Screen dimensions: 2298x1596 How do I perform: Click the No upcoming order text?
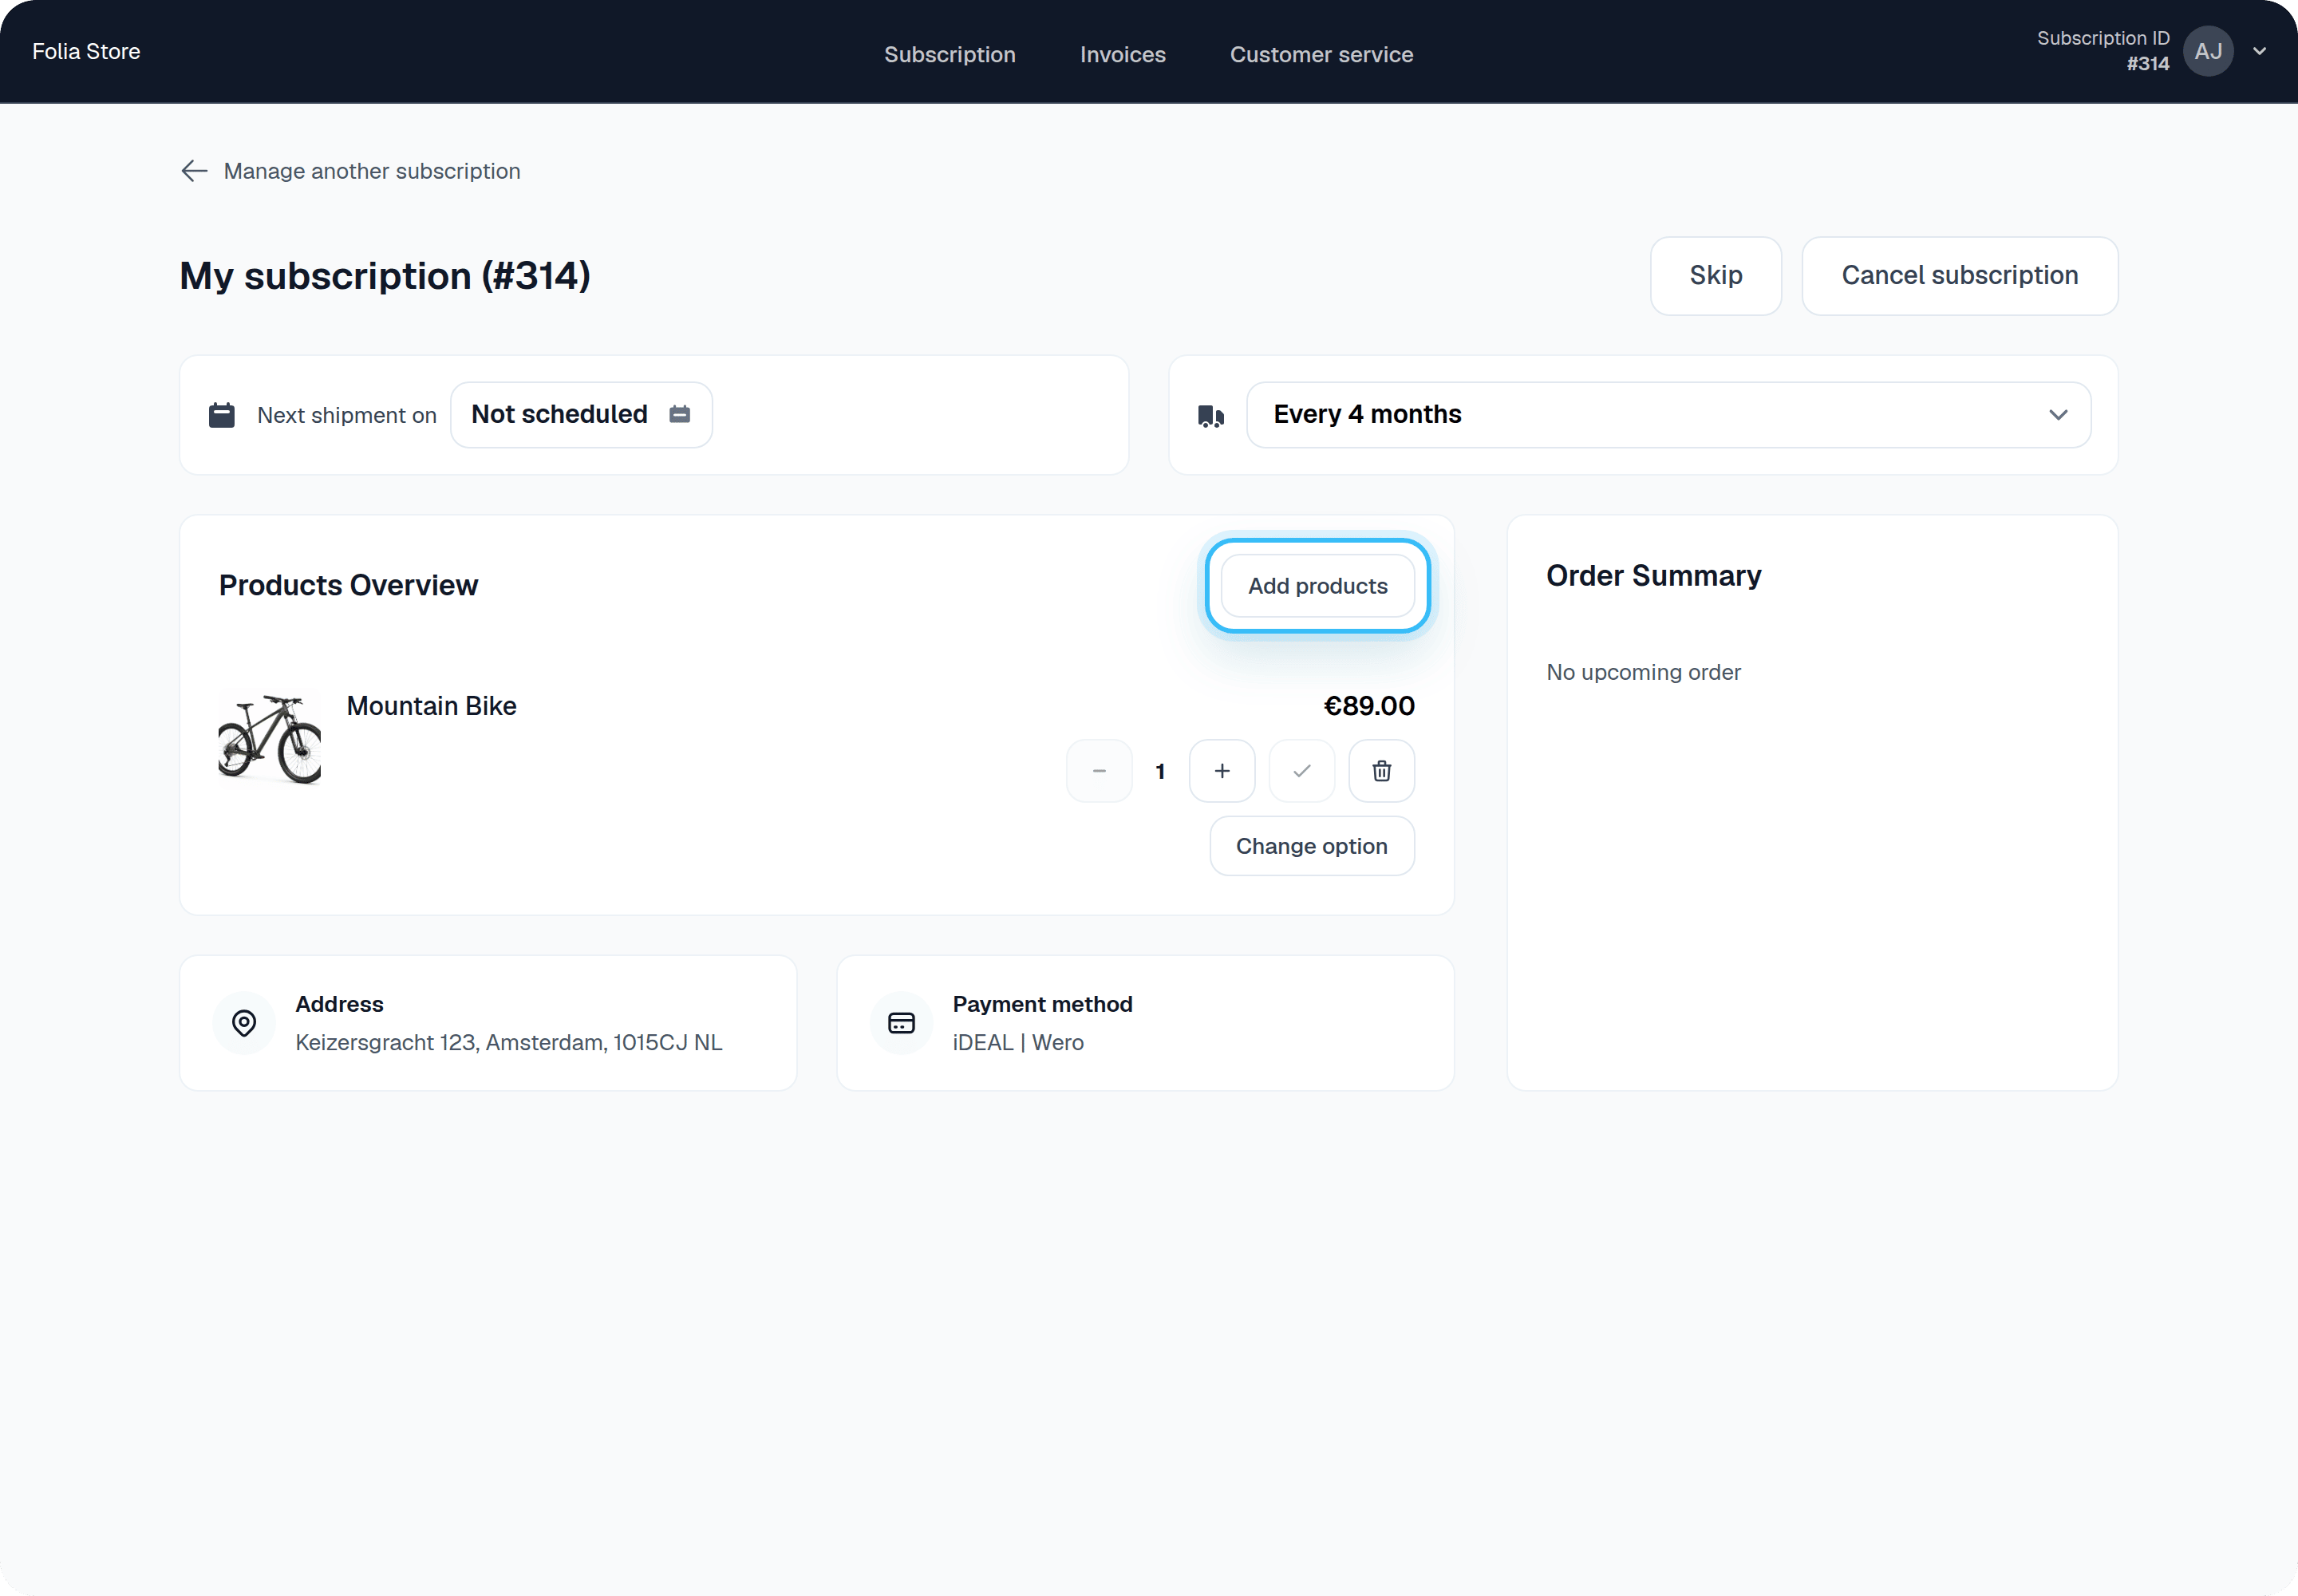(x=1643, y=672)
